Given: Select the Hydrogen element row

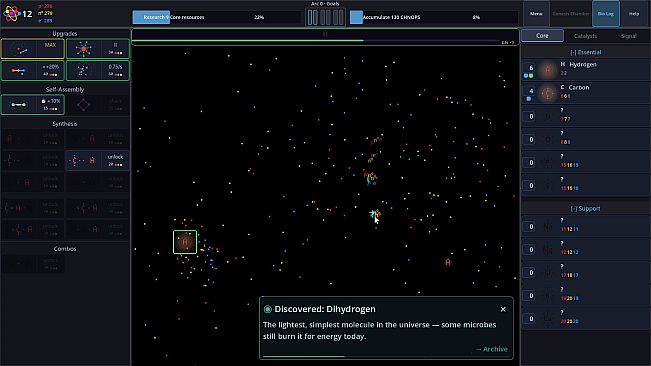Looking at the screenshot, I should tap(585, 69).
